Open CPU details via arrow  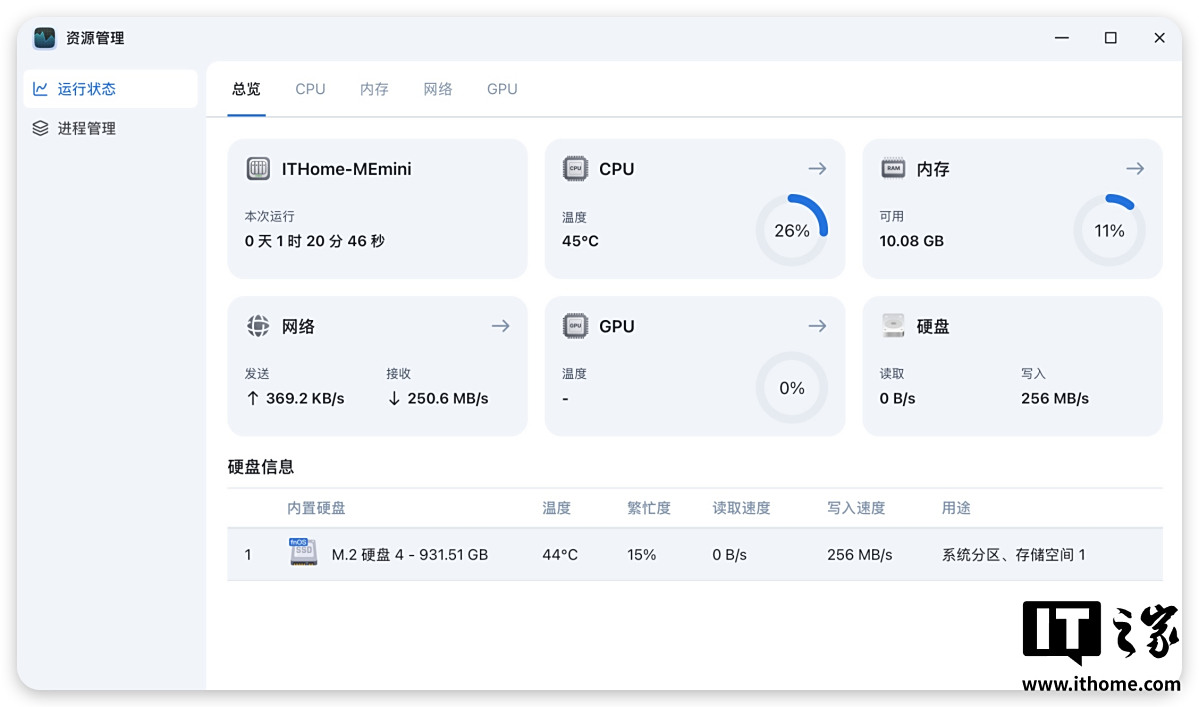817,169
